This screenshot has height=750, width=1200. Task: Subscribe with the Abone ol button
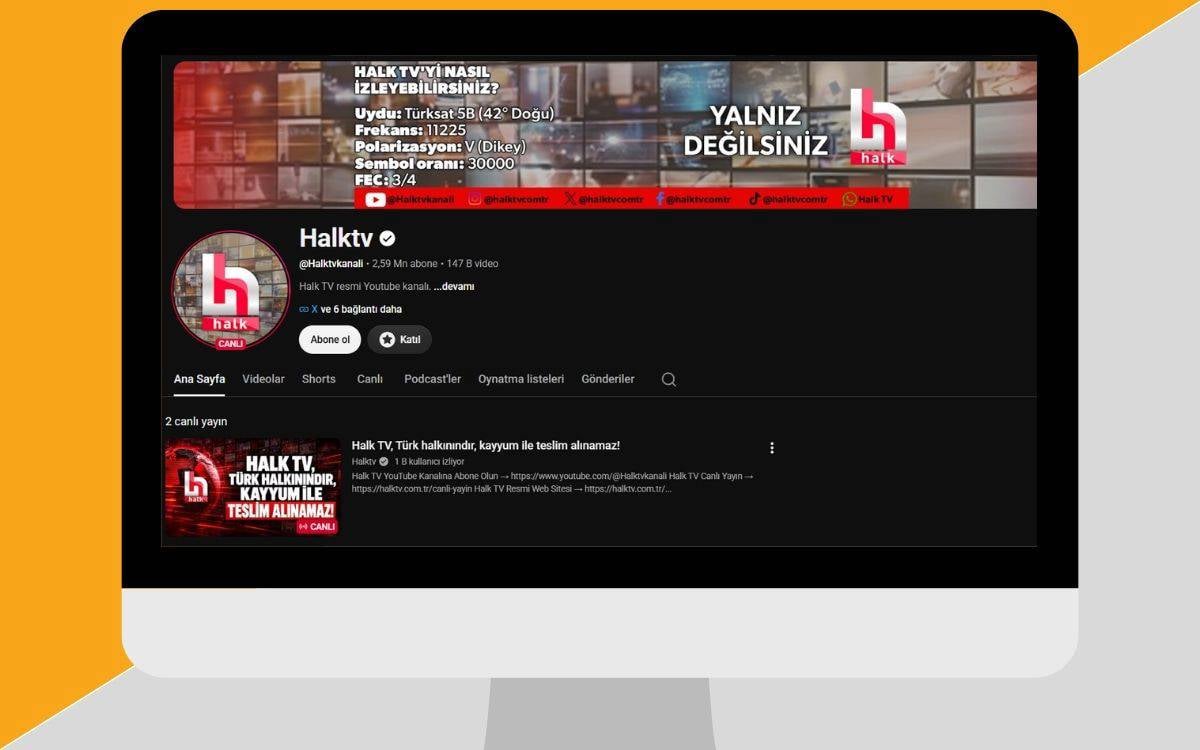pyautogui.click(x=330, y=339)
